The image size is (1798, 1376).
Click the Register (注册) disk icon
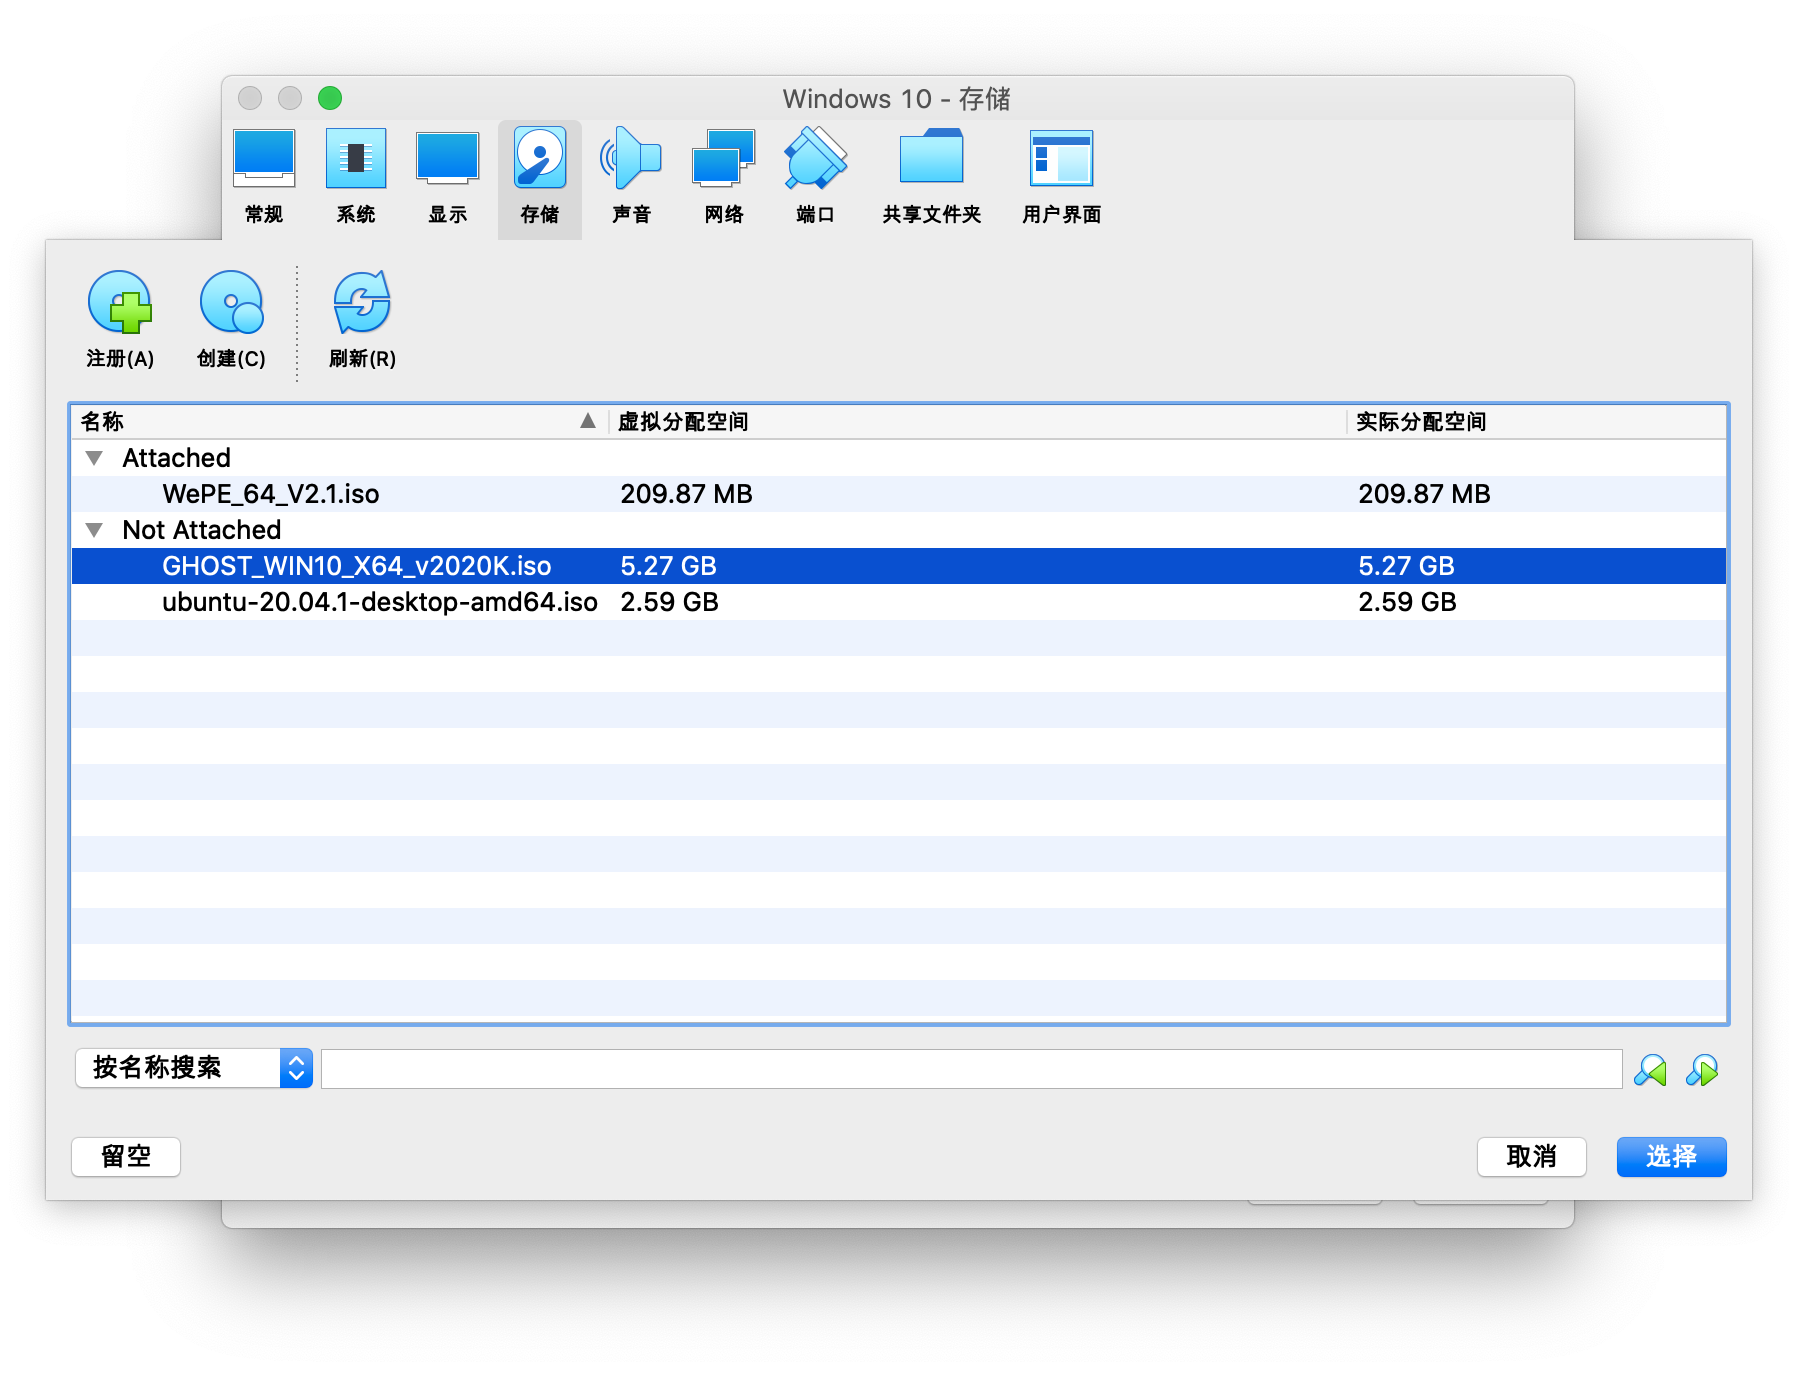pyautogui.click(x=120, y=303)
